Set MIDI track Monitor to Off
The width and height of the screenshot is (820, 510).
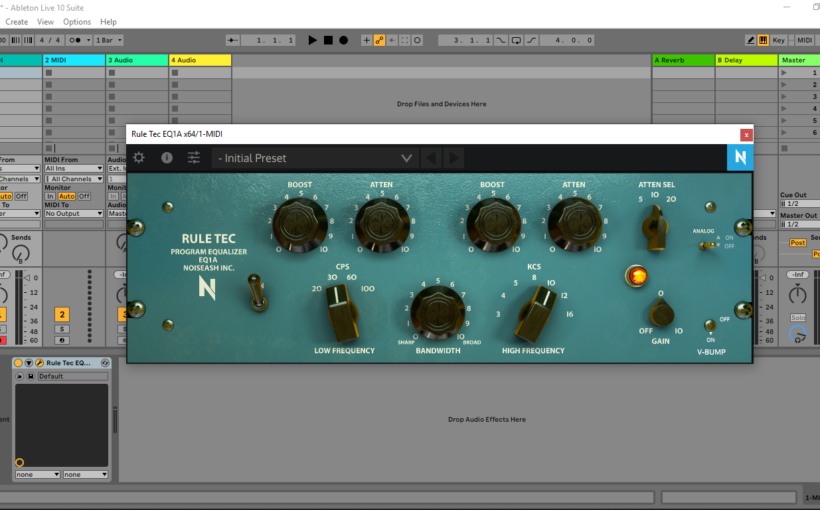pyautogui.click(x=84, y=196)
